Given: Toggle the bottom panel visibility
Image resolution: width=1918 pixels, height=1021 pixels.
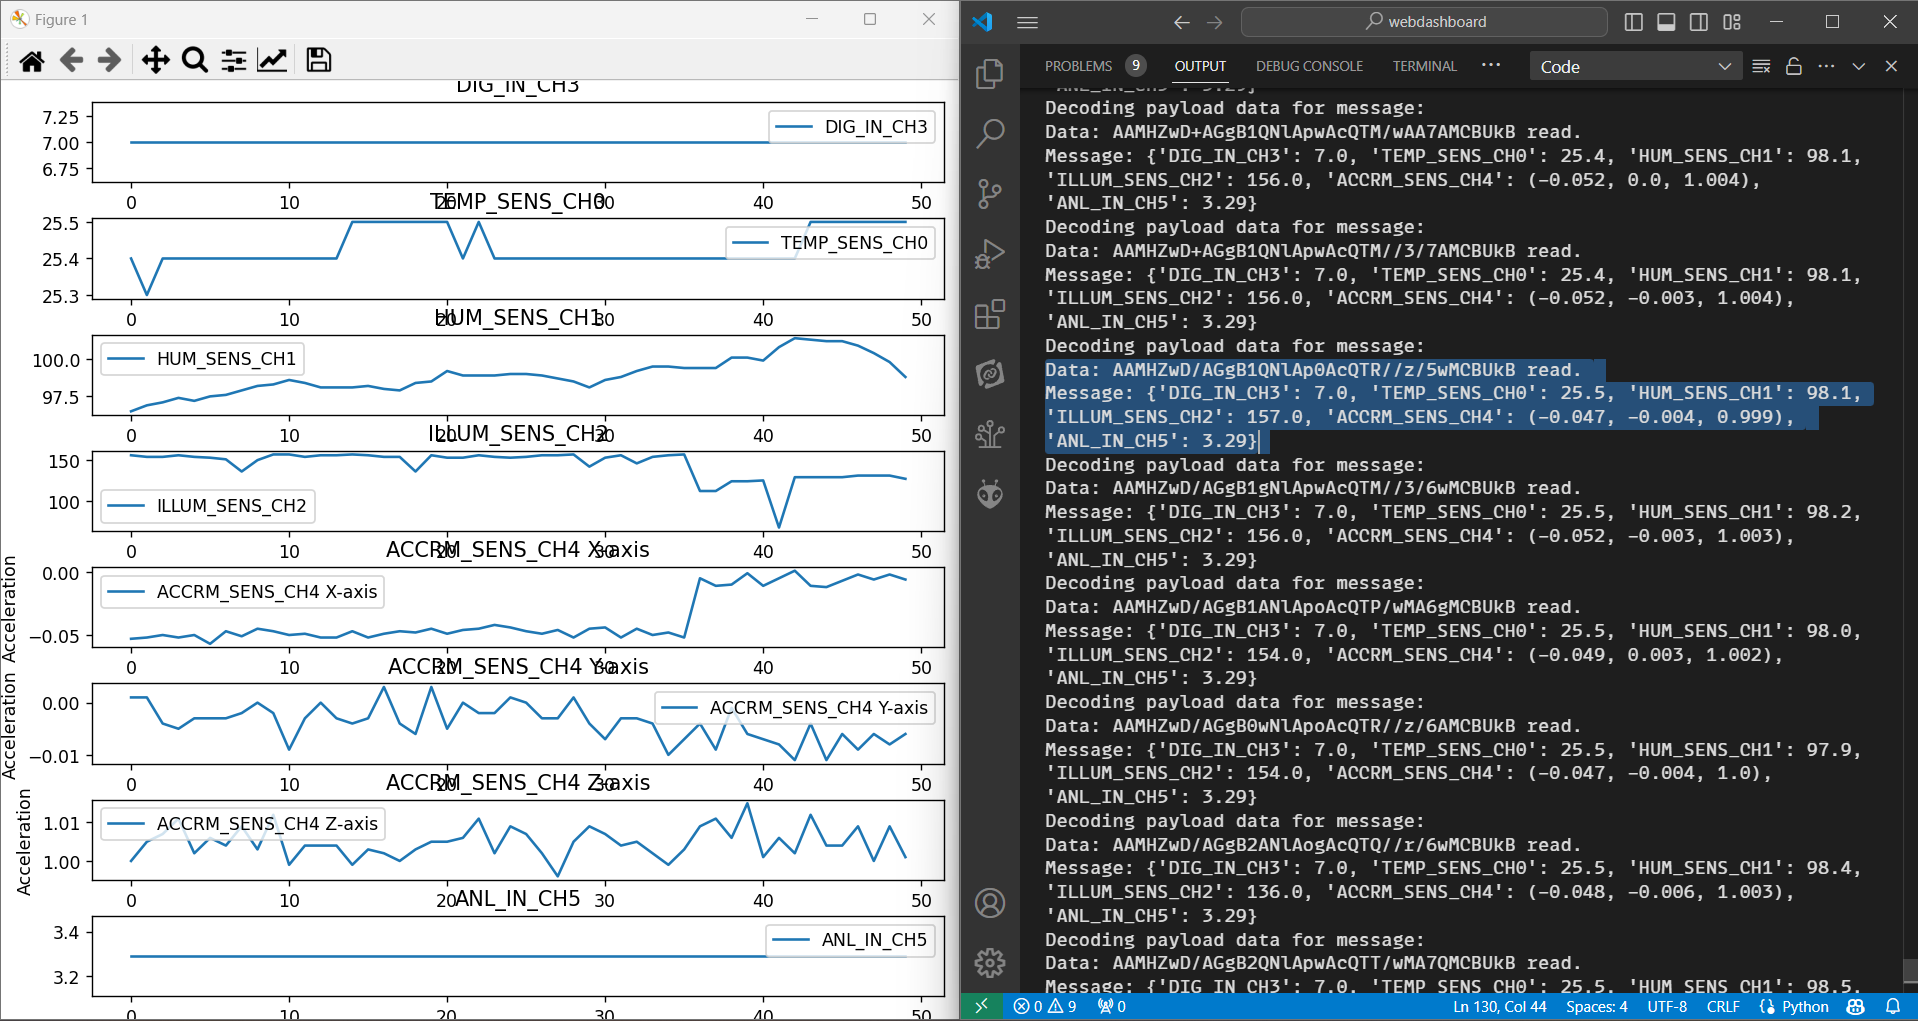Looking at the screenshot, I should tap(1666, 22).
